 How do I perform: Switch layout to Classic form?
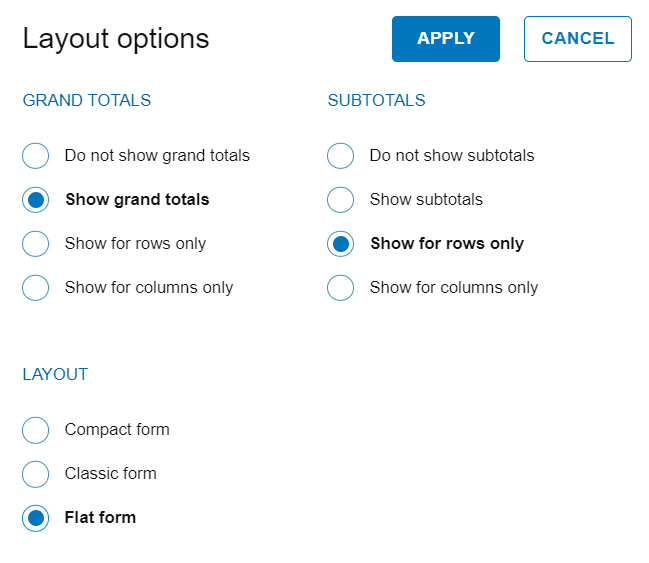[35, 474]
